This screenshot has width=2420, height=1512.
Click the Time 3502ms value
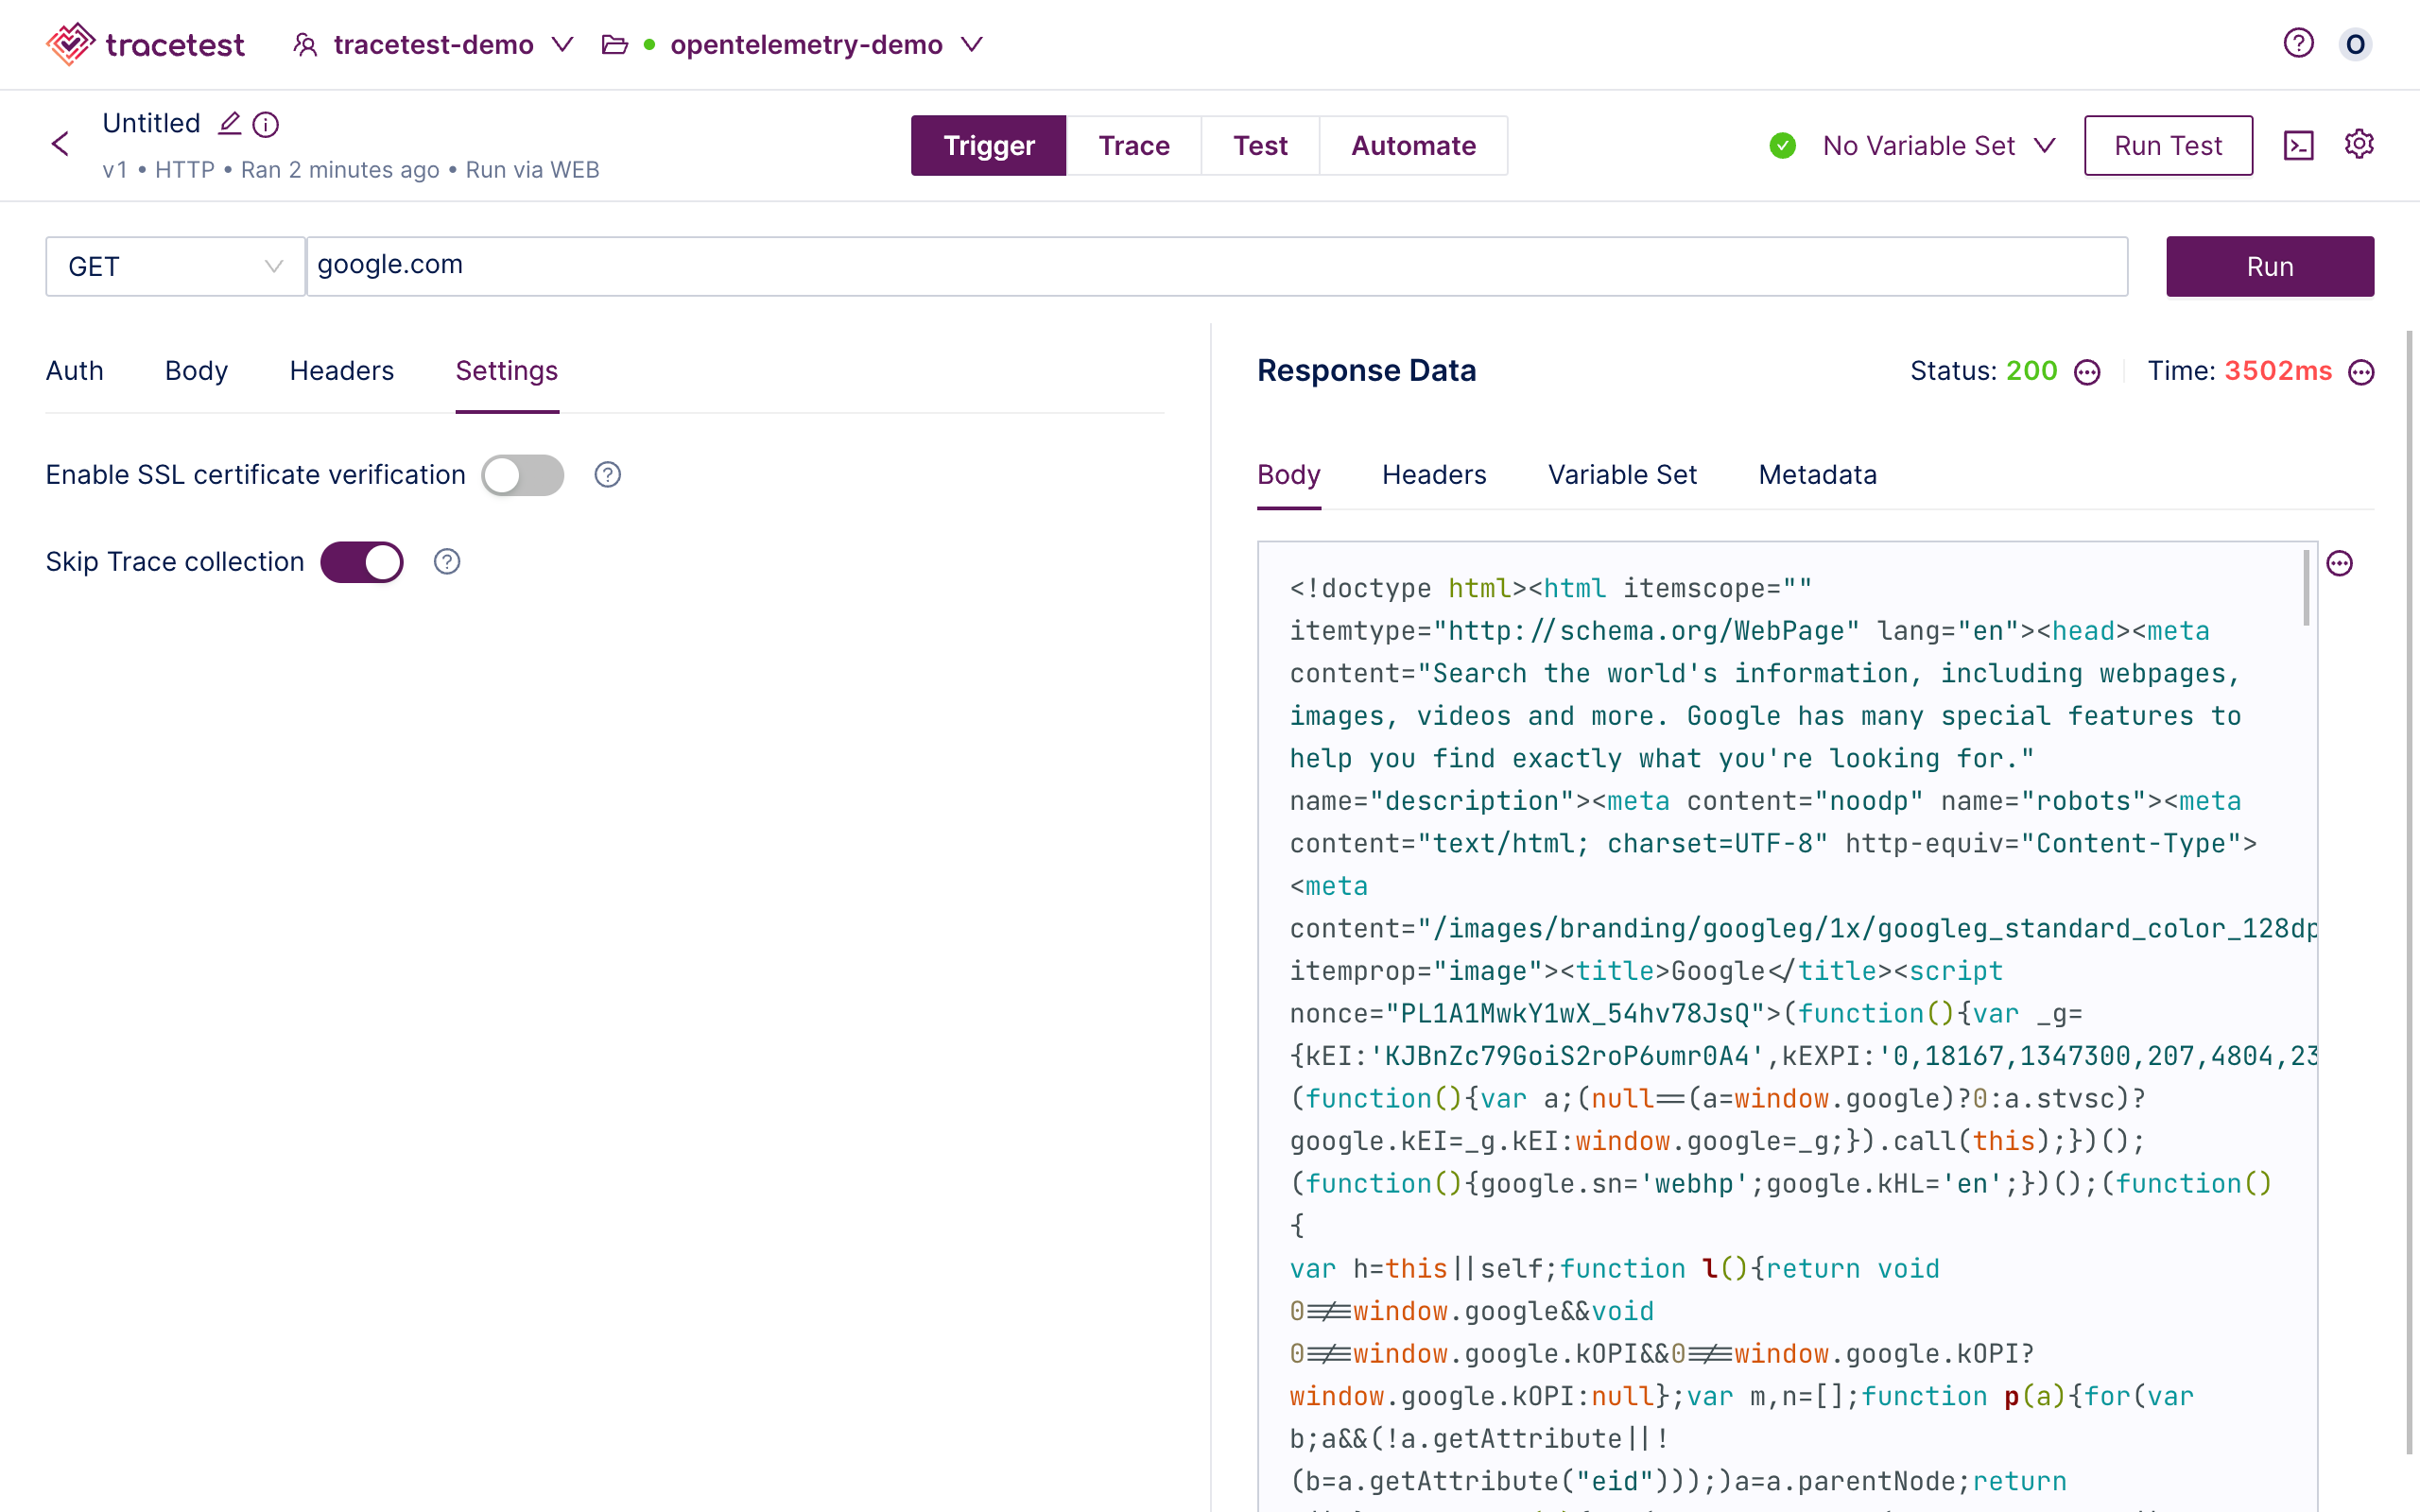2278,371
